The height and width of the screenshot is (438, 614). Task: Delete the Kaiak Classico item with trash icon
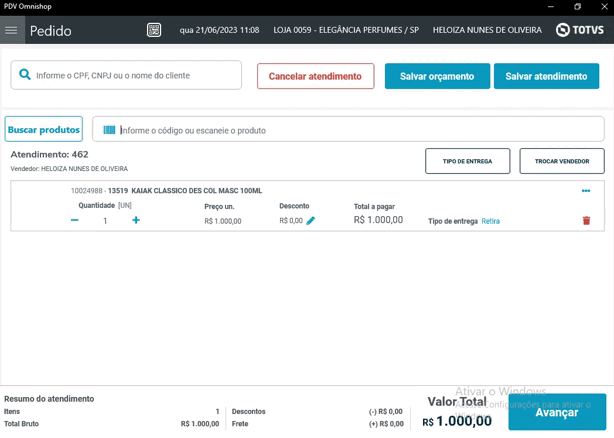point(586,221)
